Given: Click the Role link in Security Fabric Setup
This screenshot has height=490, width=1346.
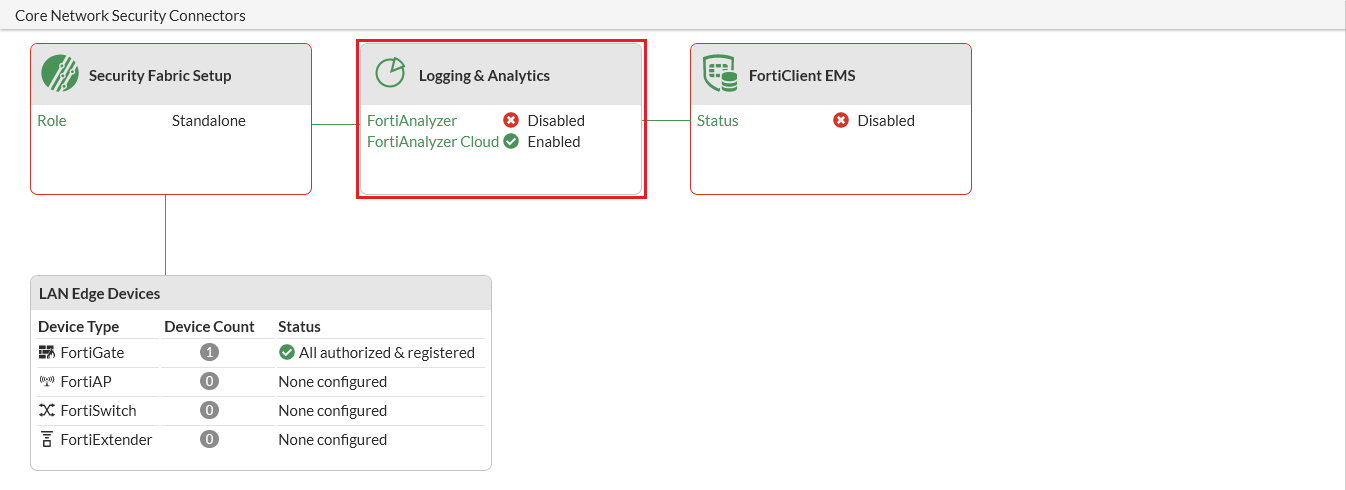Looking at the screenshot, I should (x=52, y=121).
